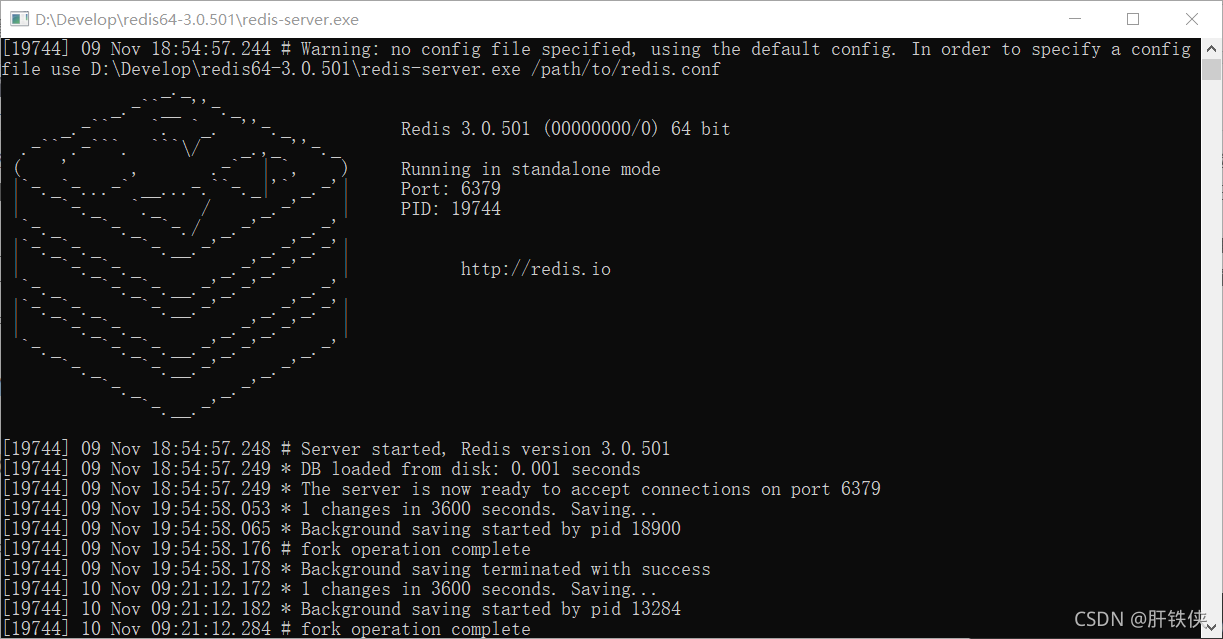Maximize the redis-server console window

(x=1133, y=19)
